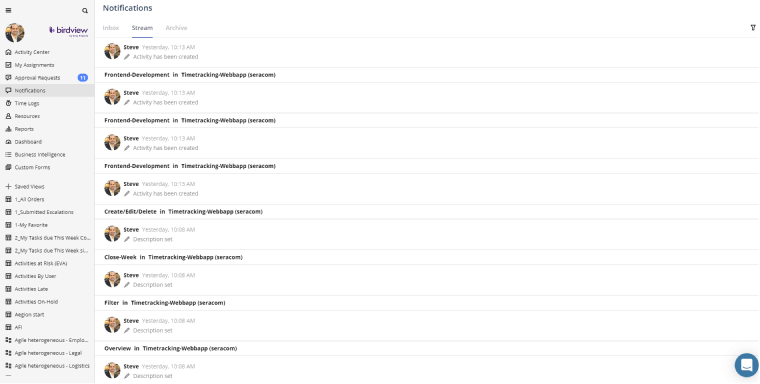
Task: Open the notifications filter funnel icon
Action: click(753, 28)
